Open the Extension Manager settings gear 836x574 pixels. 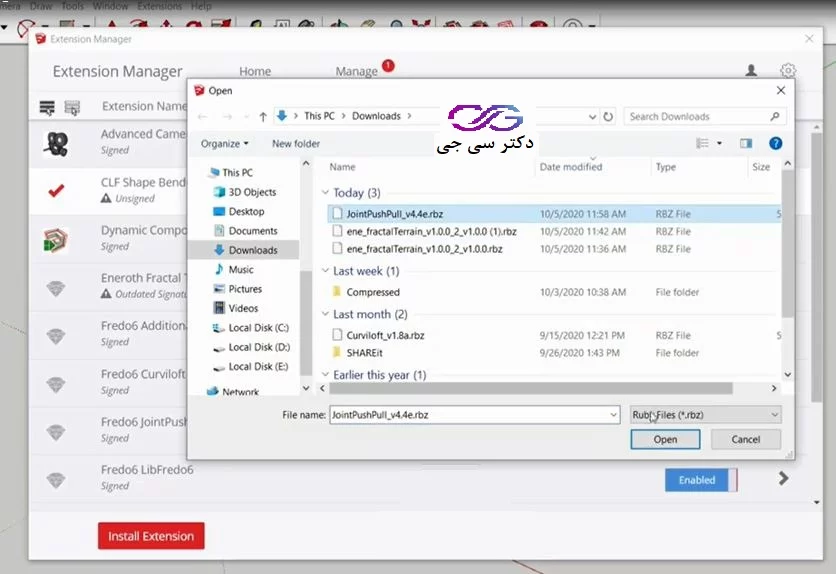pos(787,70)
